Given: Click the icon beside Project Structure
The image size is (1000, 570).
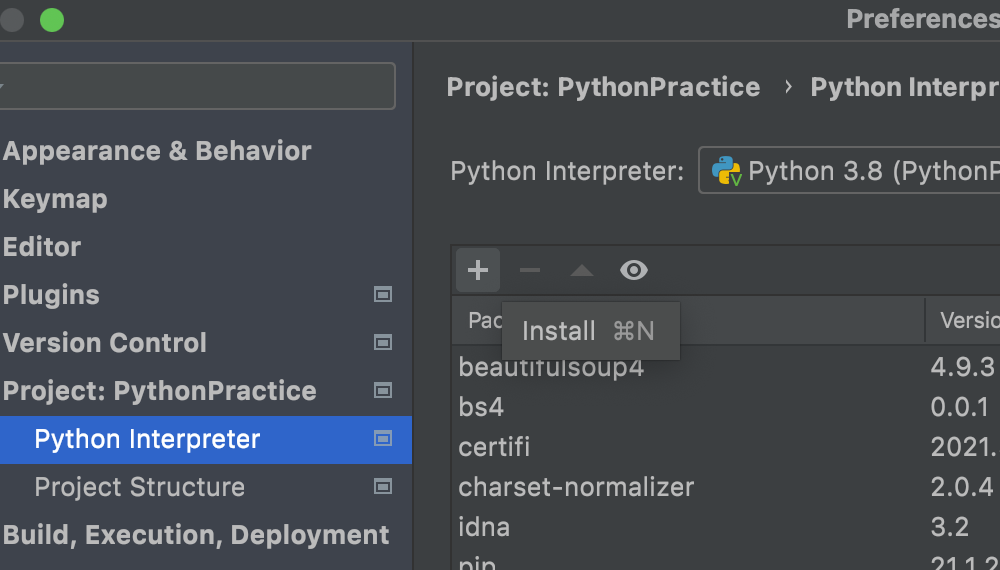Looking at the screenshot, I should click(x=382, y=487).
